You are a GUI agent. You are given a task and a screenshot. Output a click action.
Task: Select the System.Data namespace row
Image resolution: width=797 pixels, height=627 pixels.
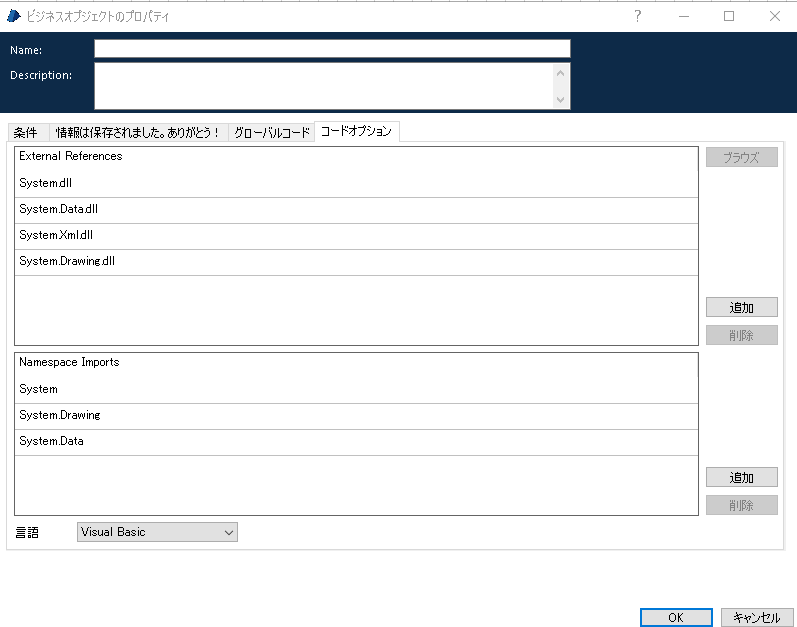coord(356,441)
